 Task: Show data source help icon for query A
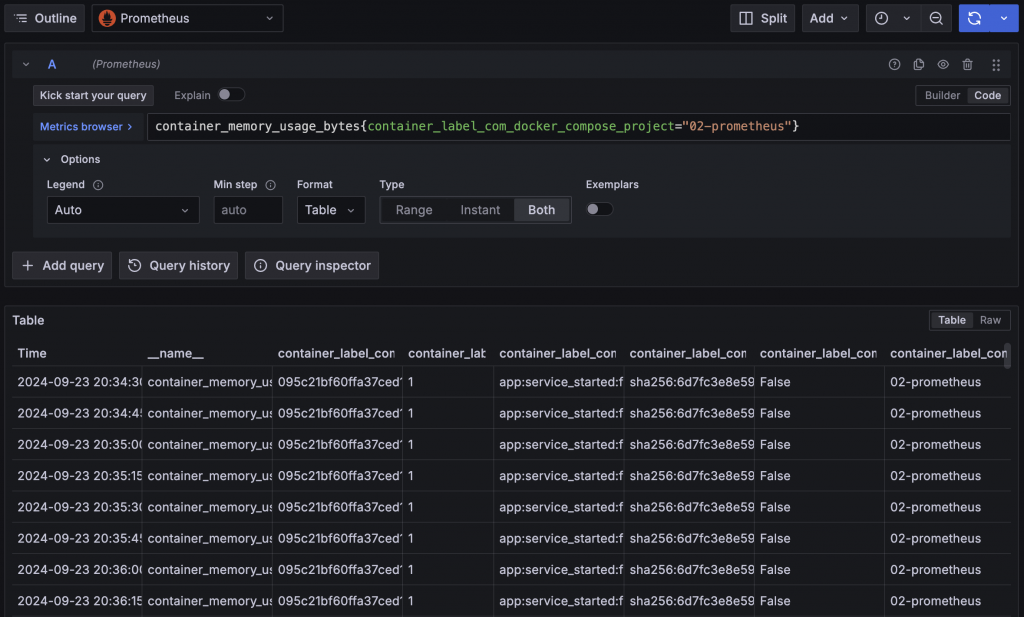[x=894, y=64]
